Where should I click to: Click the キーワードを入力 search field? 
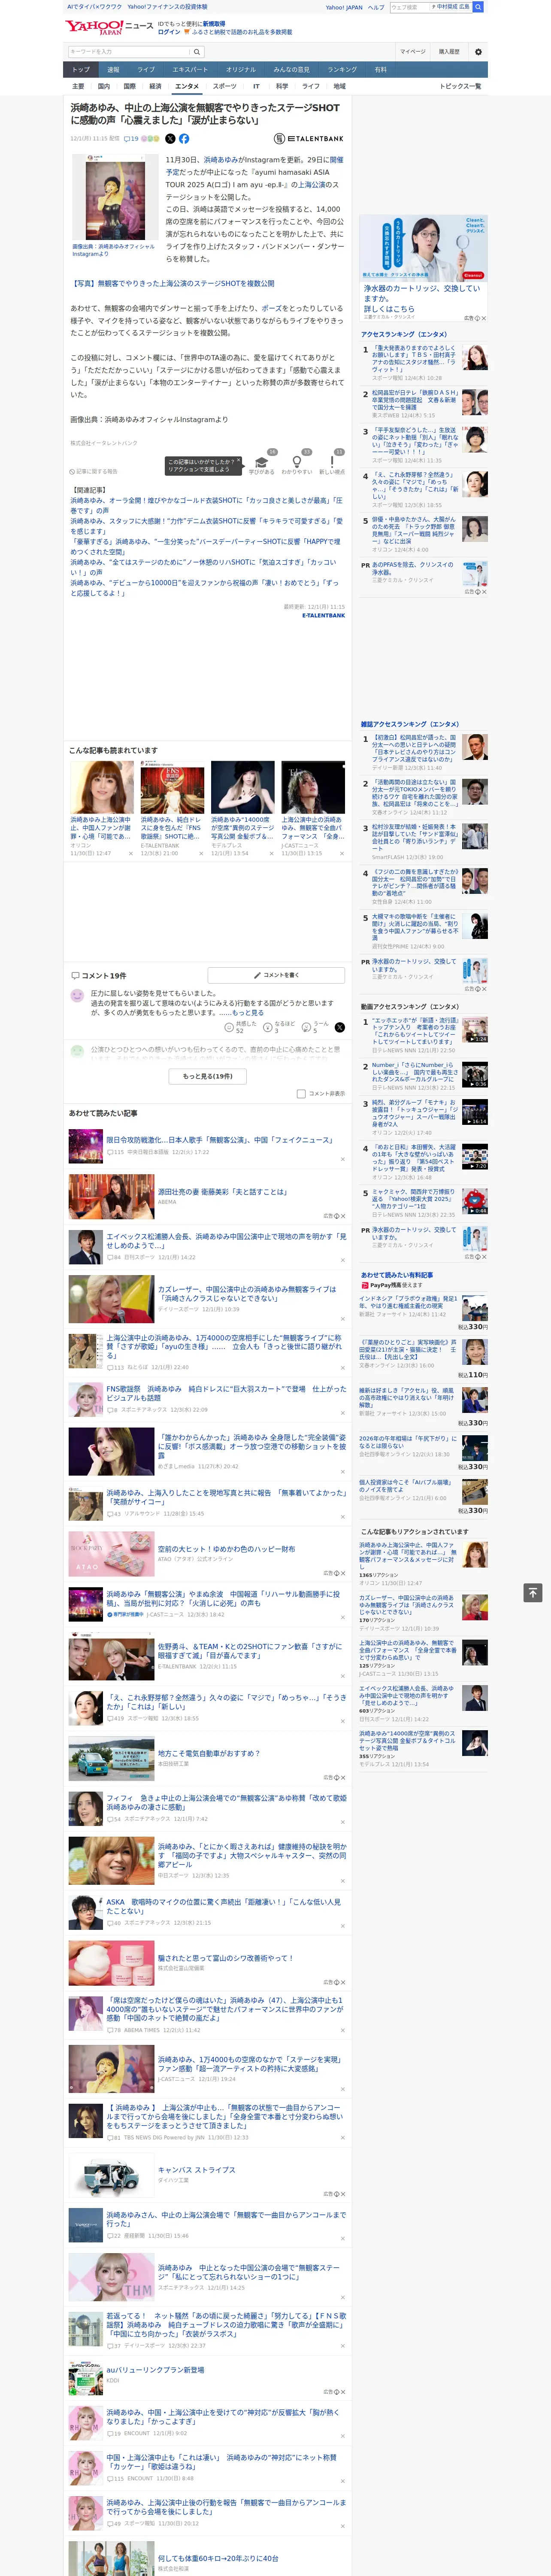(129, 51)
